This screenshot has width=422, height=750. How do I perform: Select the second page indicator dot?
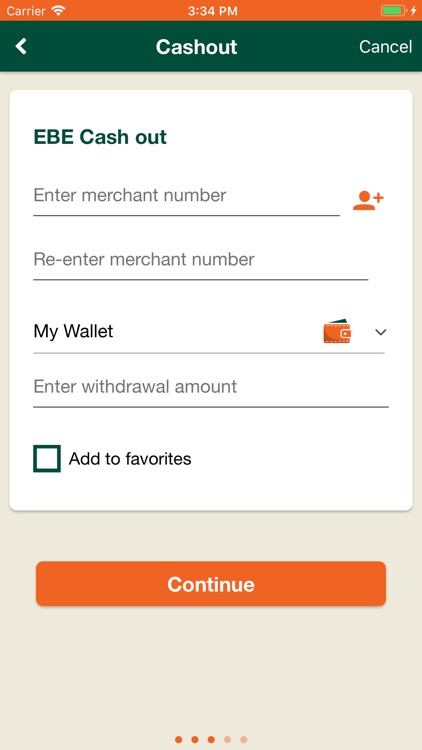click(195, 739)
